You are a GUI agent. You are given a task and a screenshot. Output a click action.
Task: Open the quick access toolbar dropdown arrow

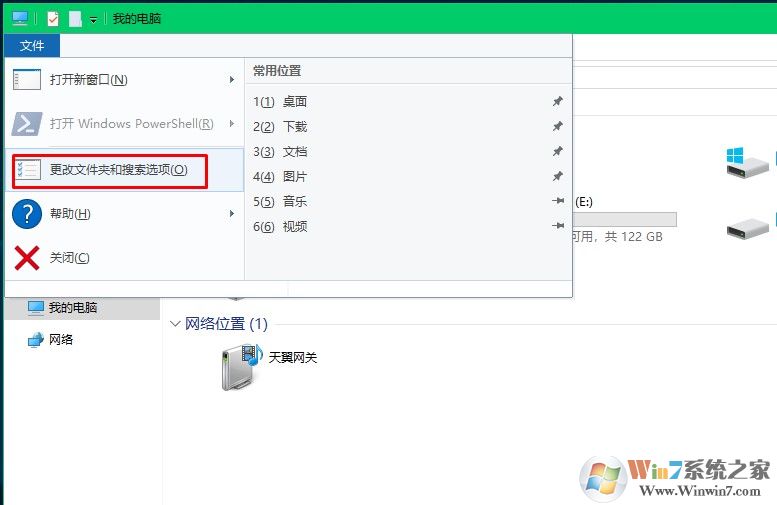[x=93, y=19]
